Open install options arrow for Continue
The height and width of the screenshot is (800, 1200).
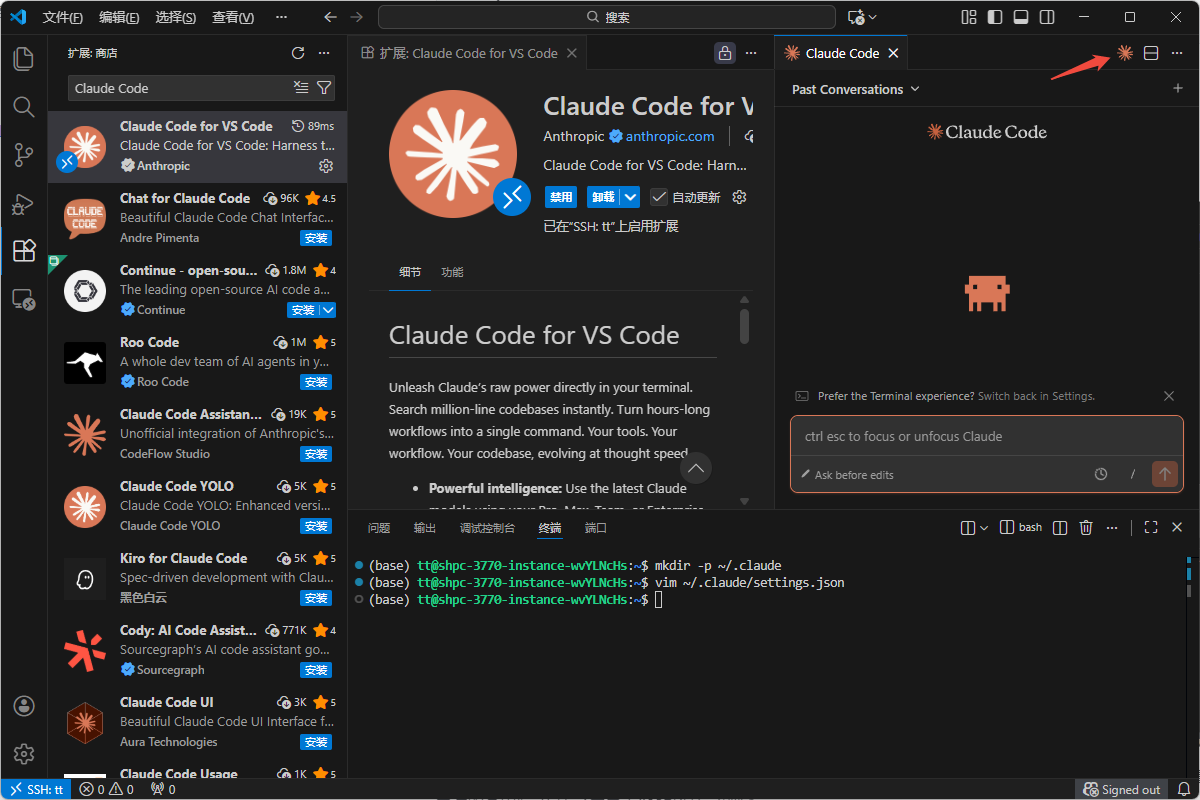tap(327, 310)
